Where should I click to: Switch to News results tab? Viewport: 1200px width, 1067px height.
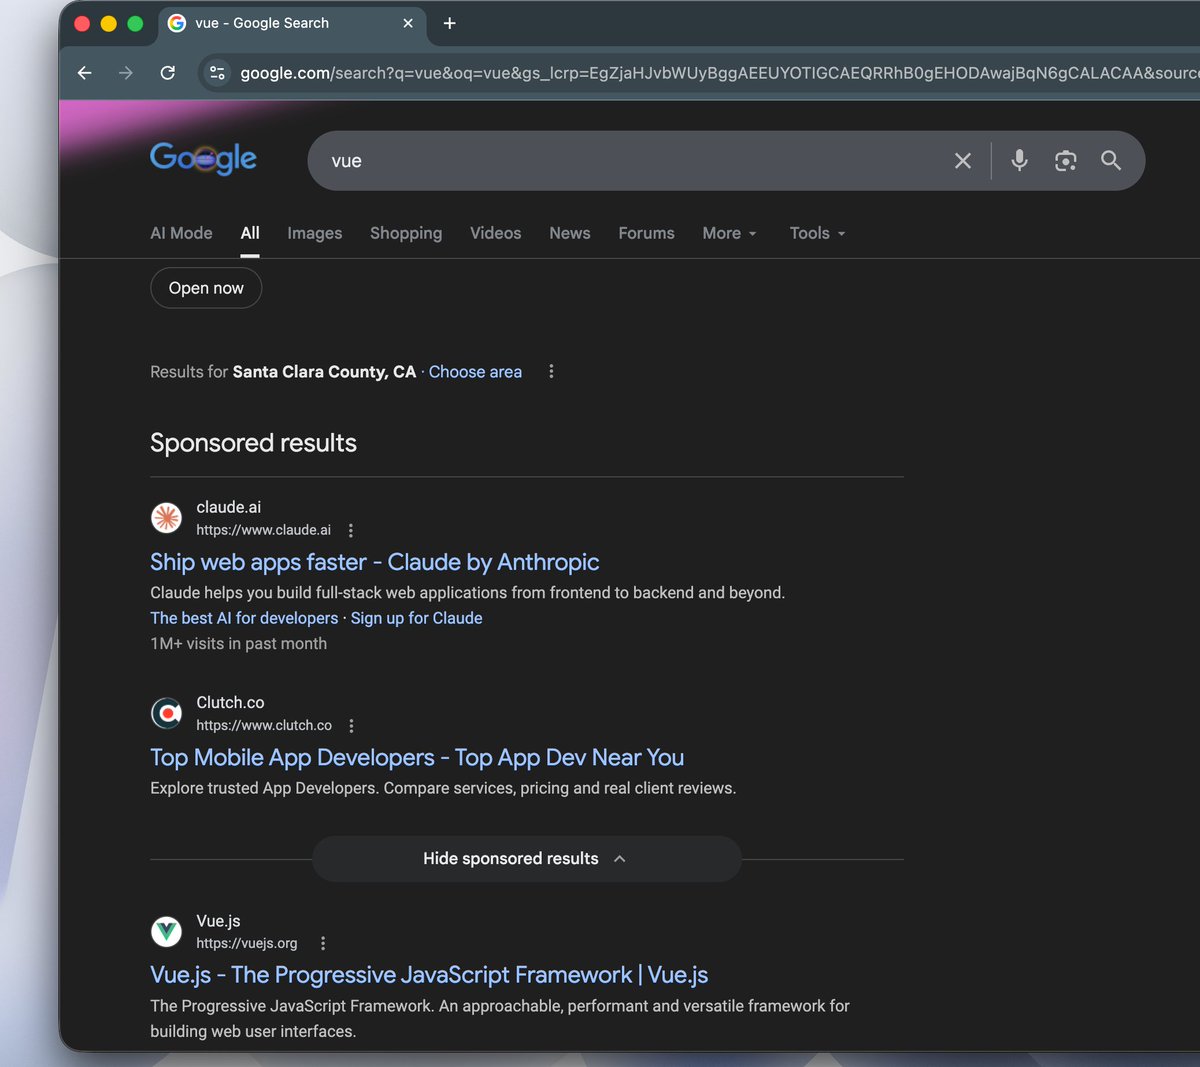tap(570, 233)
